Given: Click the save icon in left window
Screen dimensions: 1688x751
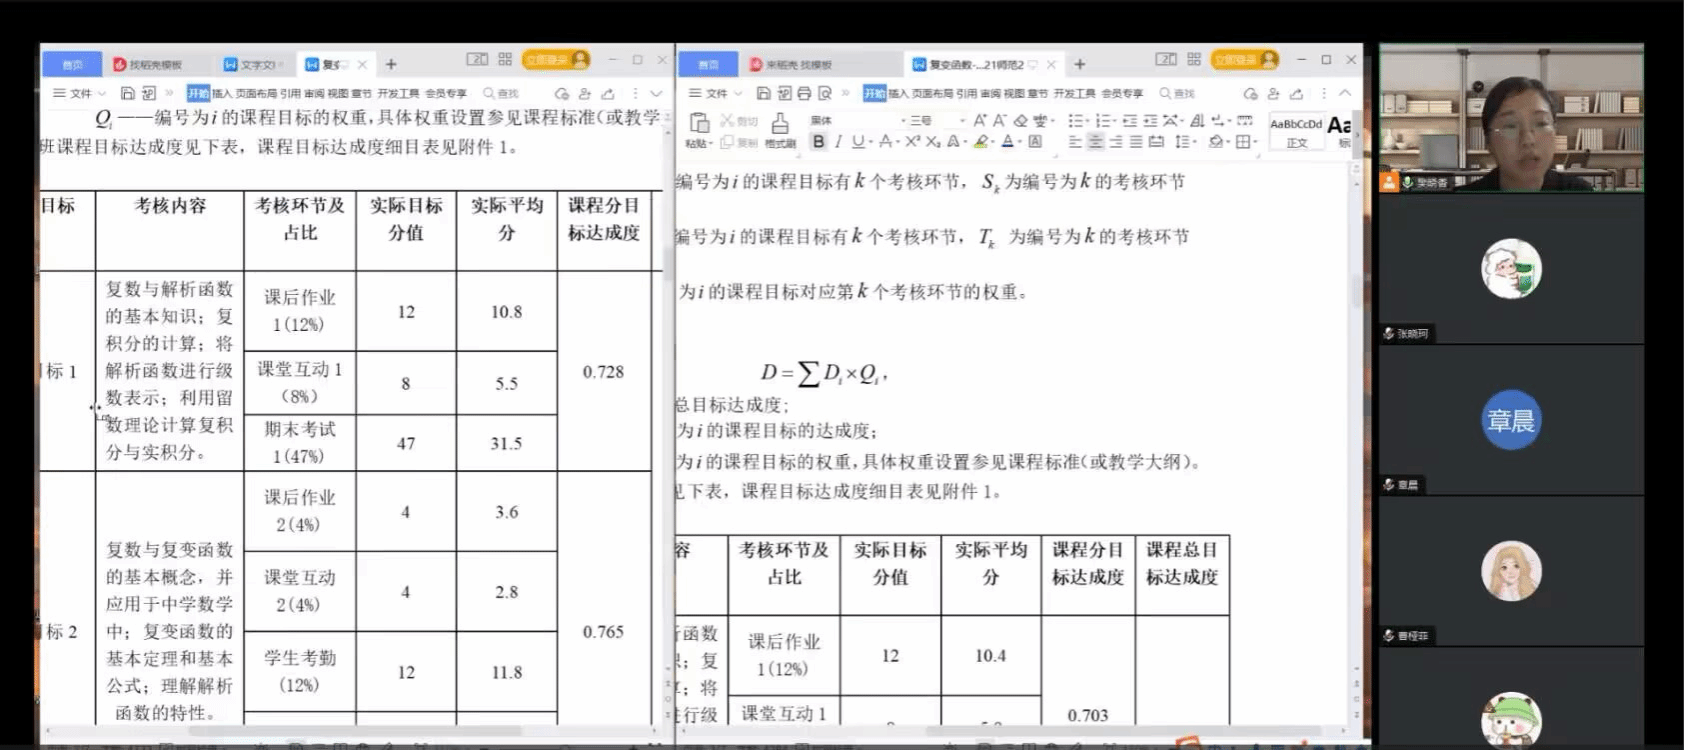Looking at the screenshot, I should pyautogui.click(x=127, y=93).
